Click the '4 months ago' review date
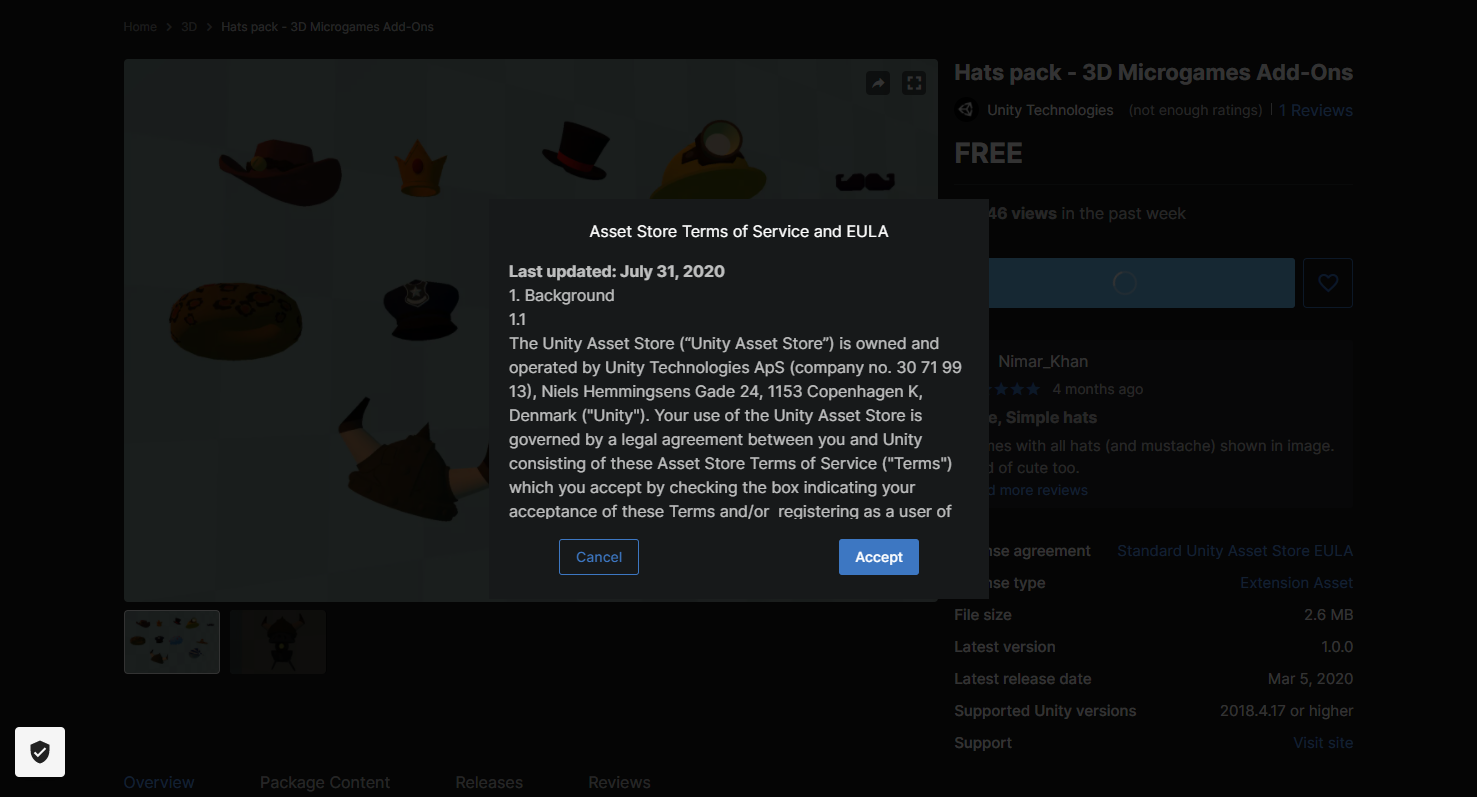The image size is (1477, 797). pyautogui.click(x=1097, y=389)
